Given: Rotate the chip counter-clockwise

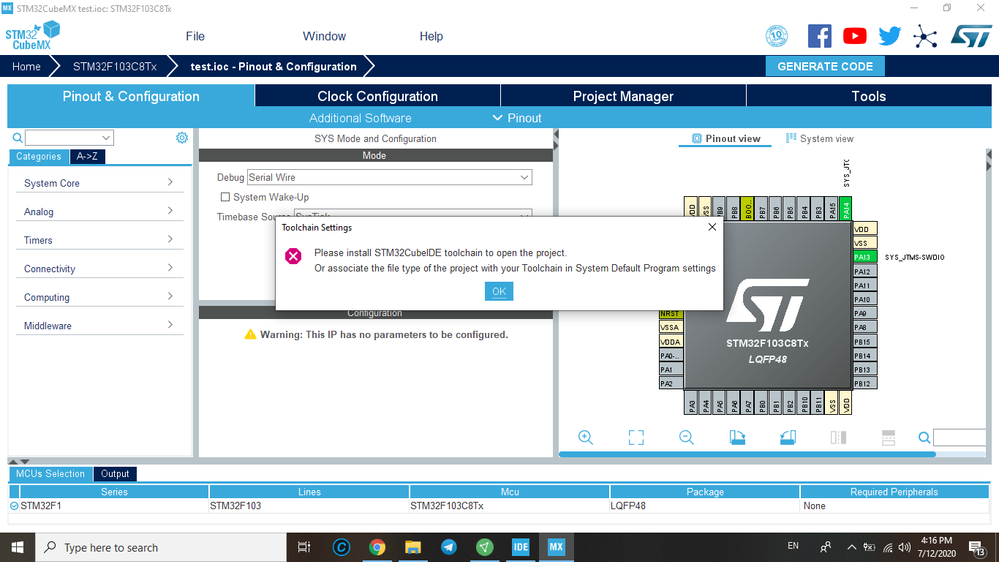Looking at the screenshot, I should 787,437.
